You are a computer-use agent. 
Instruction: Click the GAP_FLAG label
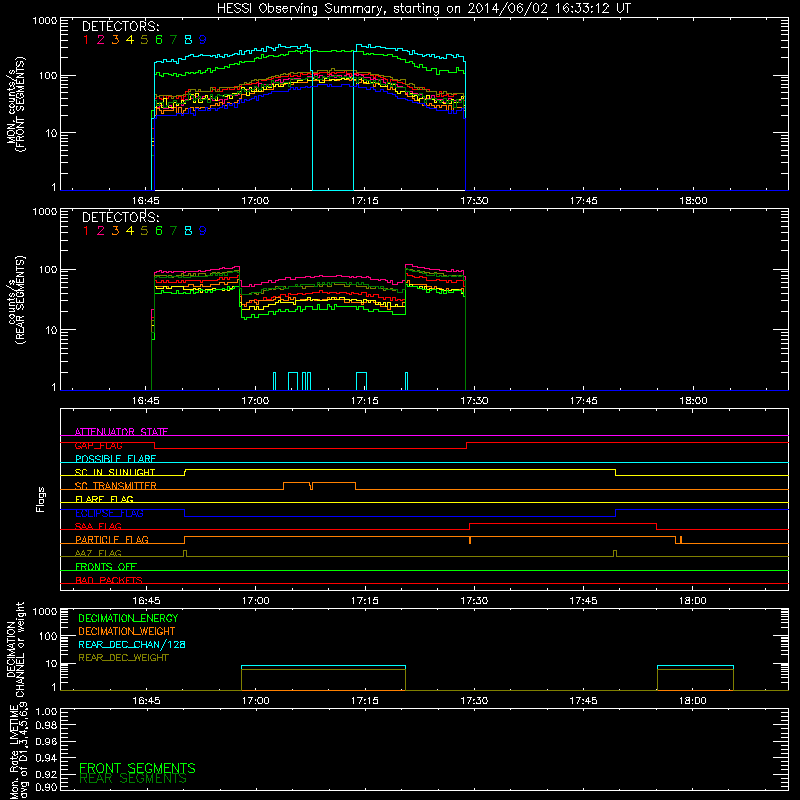[x=98, y=445]
